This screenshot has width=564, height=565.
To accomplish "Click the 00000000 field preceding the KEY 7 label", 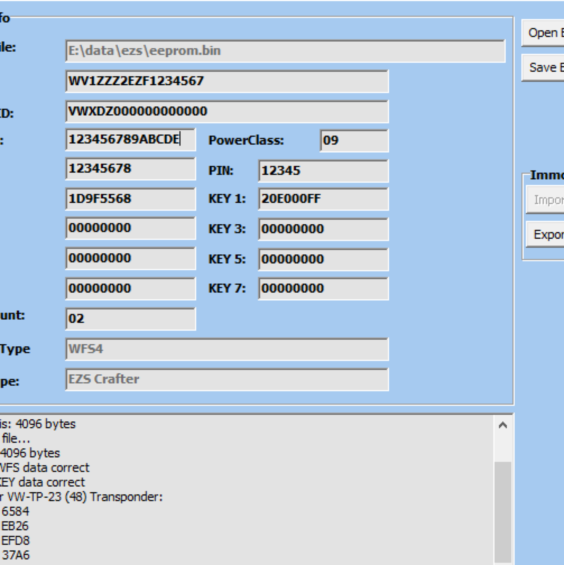I will tap(130, 288).
